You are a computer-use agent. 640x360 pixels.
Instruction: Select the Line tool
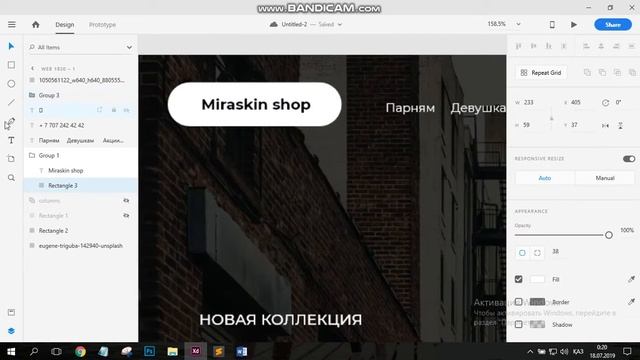coord(11,102)
